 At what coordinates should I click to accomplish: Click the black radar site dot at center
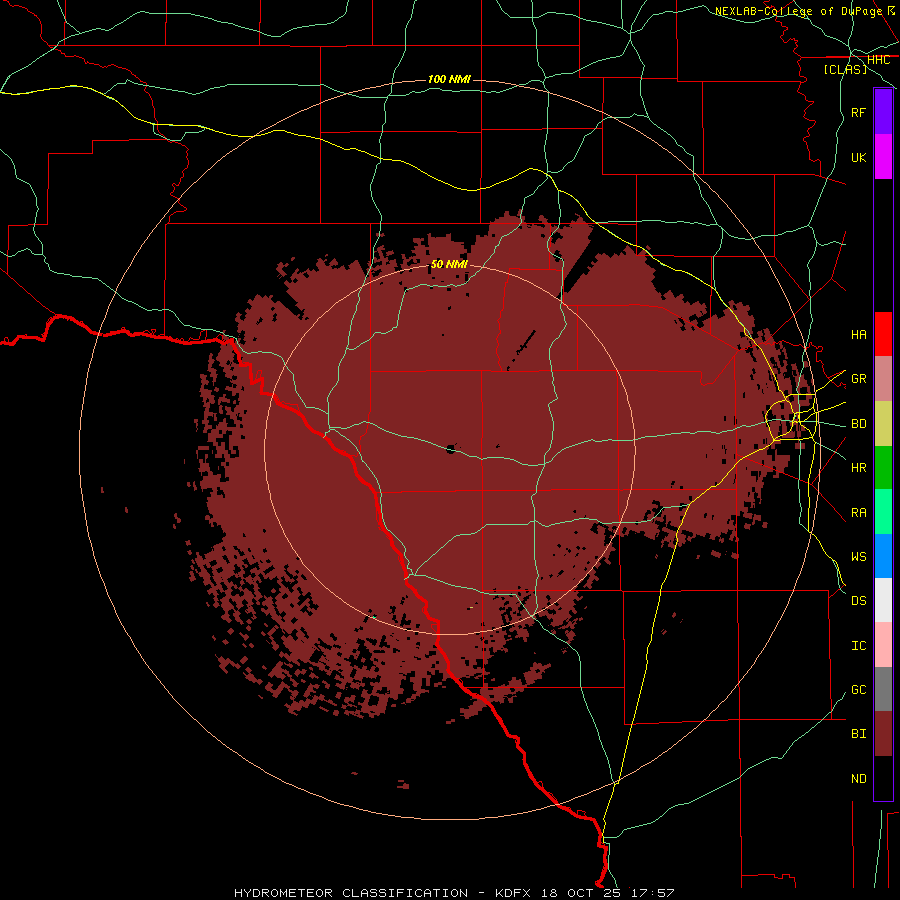(x=451, y=449)
